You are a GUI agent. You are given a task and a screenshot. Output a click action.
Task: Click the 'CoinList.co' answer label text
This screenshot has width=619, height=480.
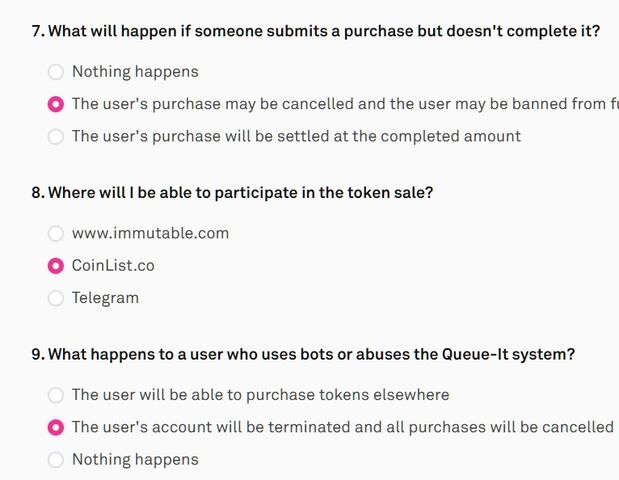tap(113, 266)
